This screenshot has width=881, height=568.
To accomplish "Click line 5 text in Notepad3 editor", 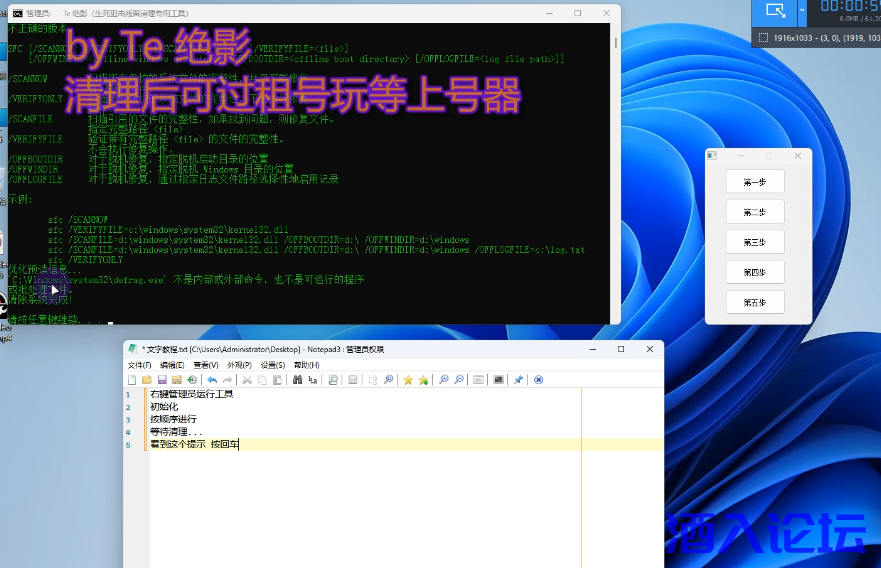I will point(194,444).
